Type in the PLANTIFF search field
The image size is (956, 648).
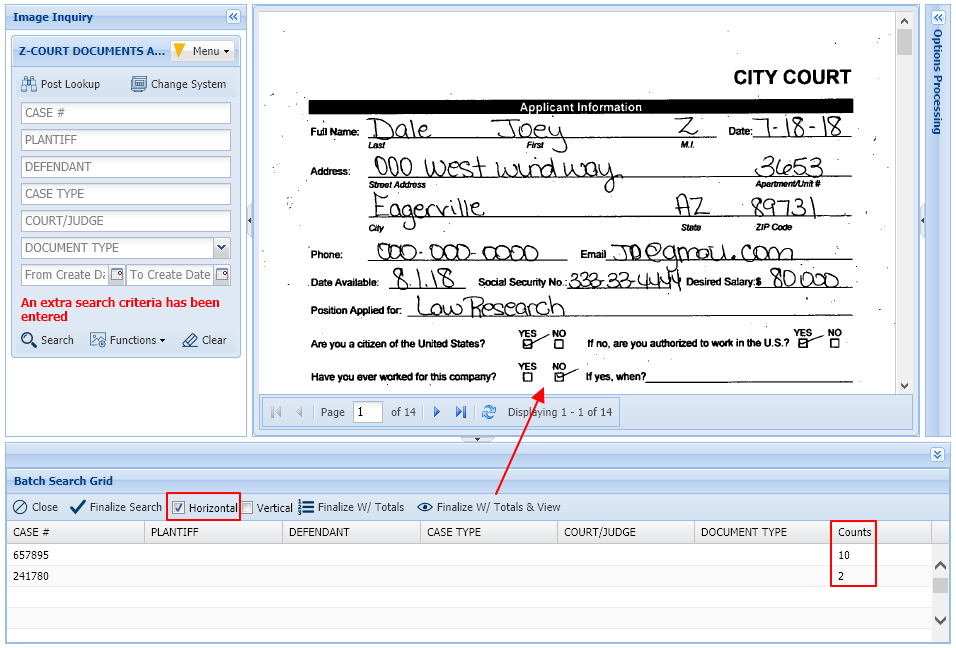point(125,140)
